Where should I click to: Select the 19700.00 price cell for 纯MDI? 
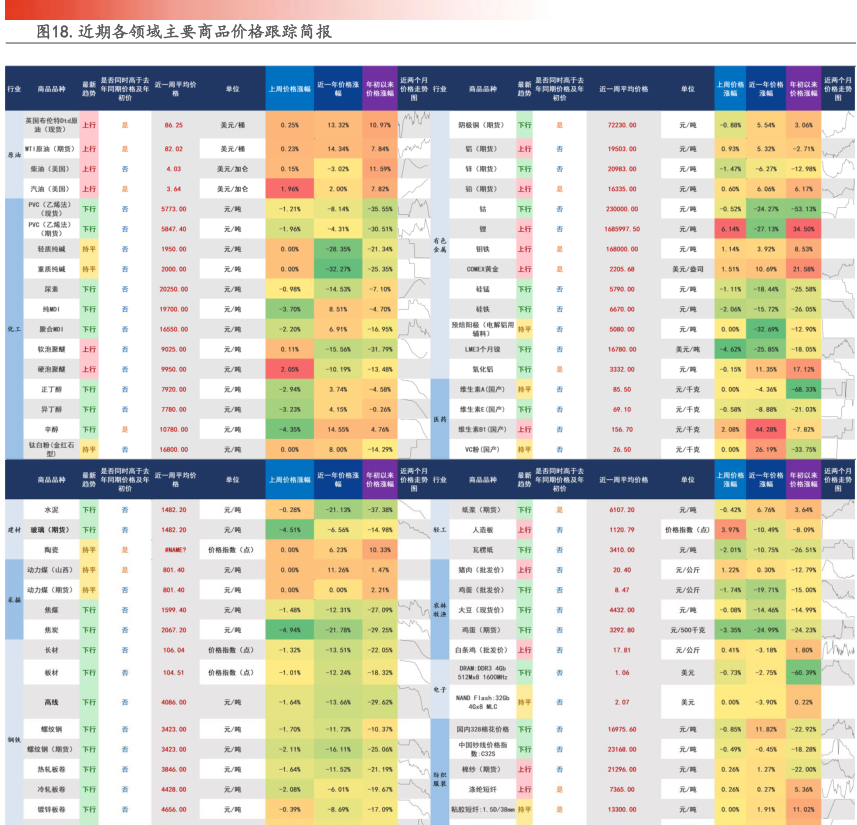tap(174, 309)
